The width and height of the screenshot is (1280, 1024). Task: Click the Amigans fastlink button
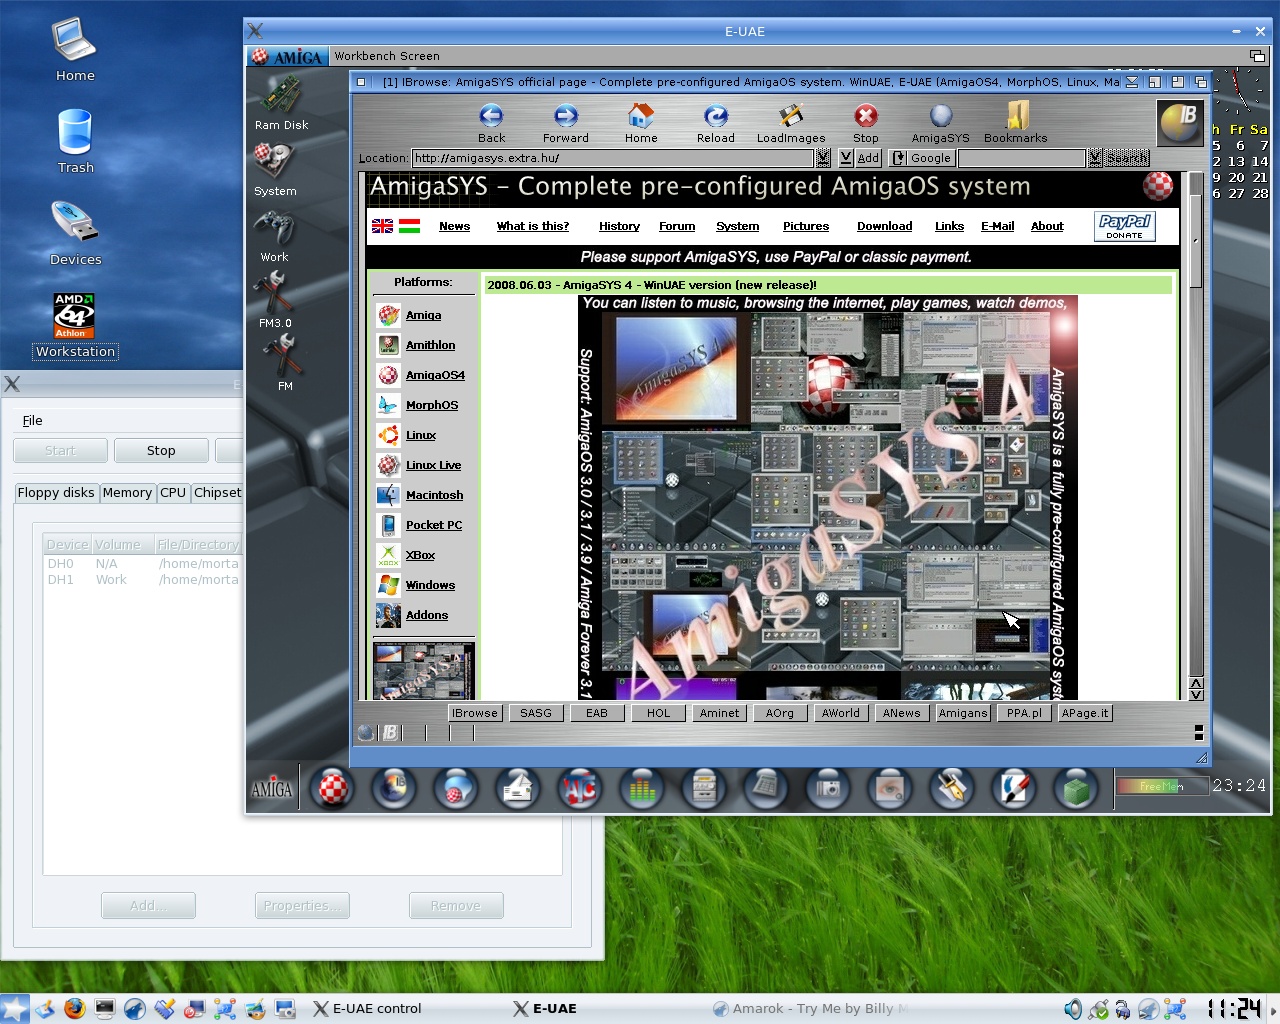(x=963, y=713)
